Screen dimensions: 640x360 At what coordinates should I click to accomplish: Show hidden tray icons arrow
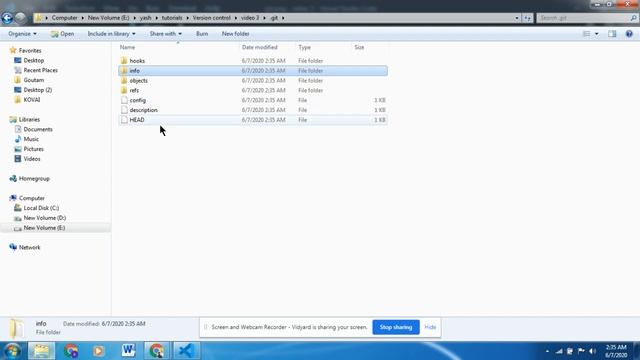pyautogui.click(x=547, y=351)
